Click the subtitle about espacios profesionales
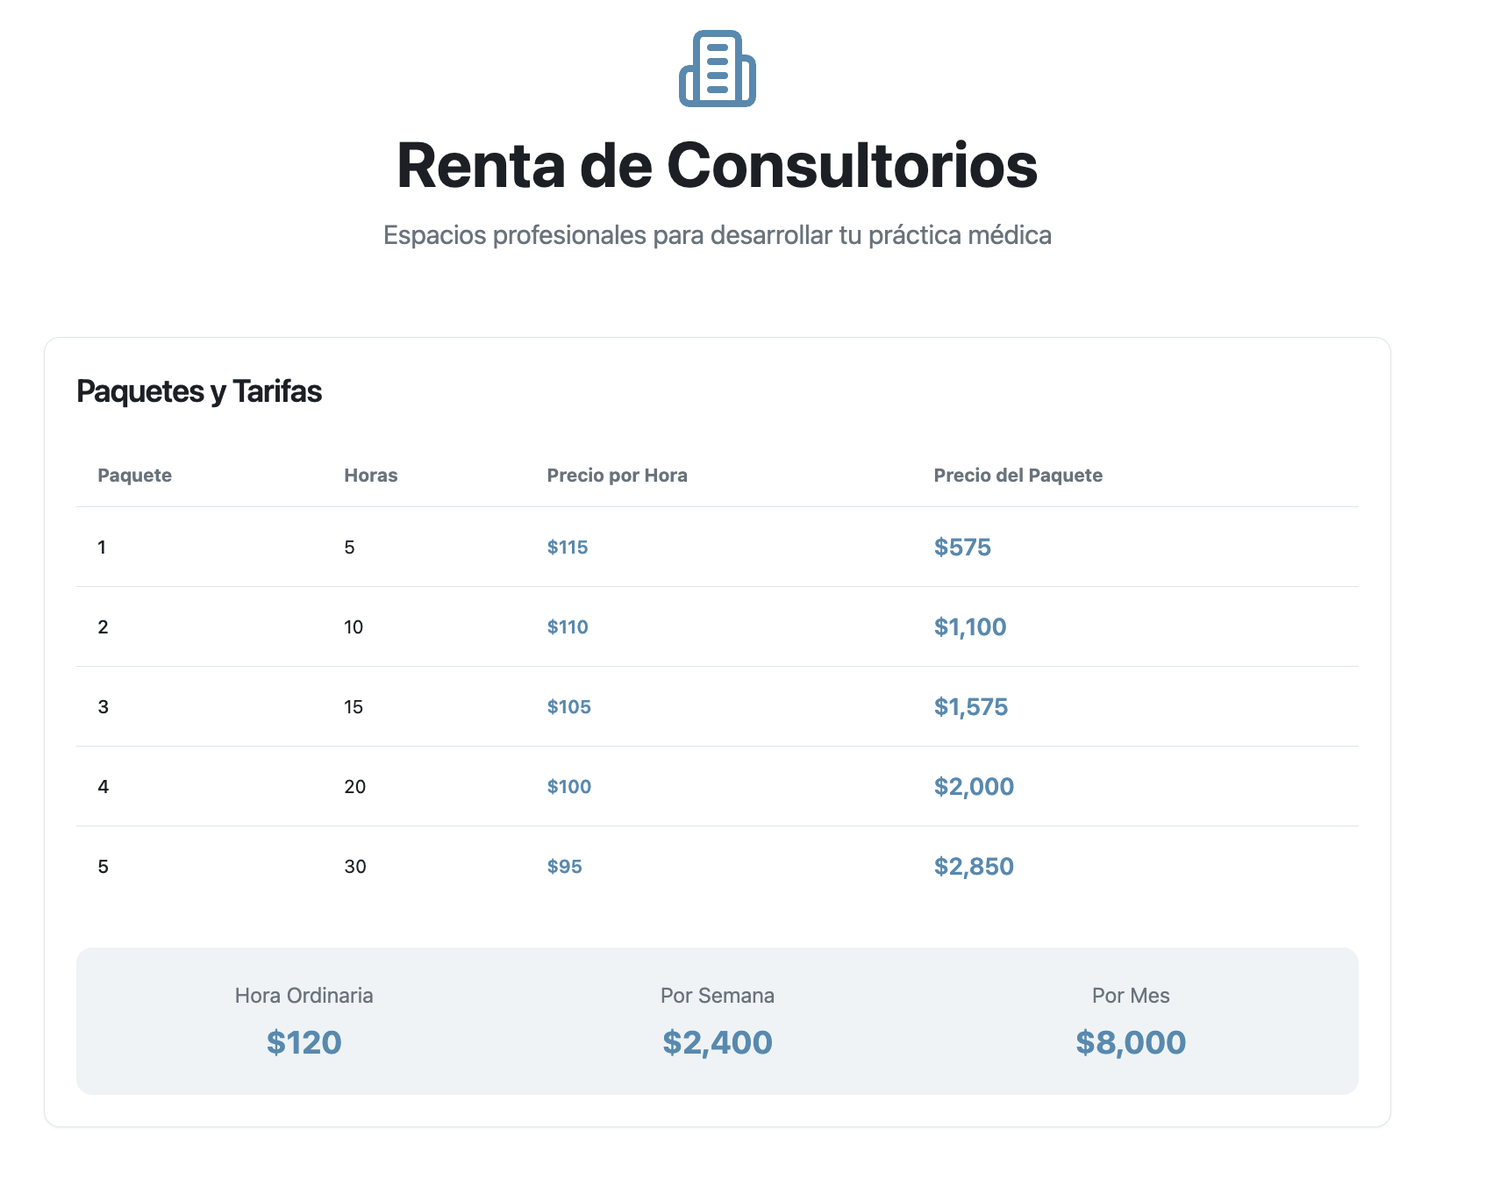 (717, 236)
